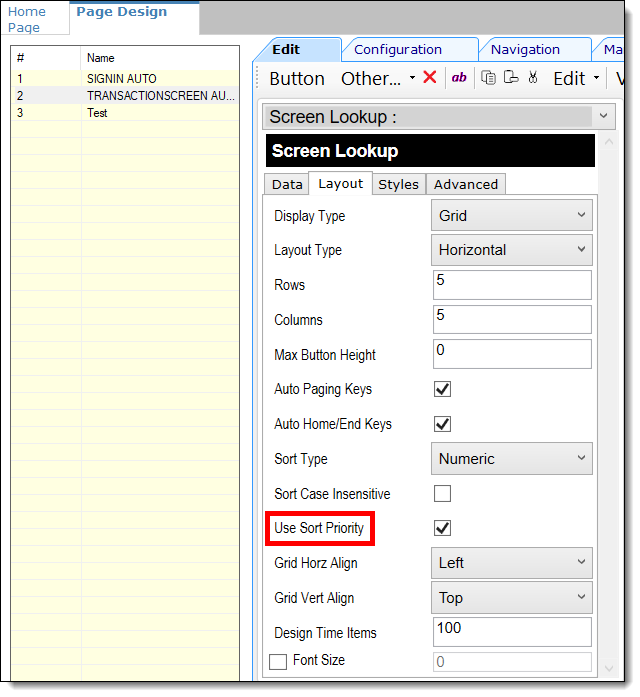Uncheck the Use Sort Priority checkbox
Viewport: 640px width, 697px height.
point(442,528)
